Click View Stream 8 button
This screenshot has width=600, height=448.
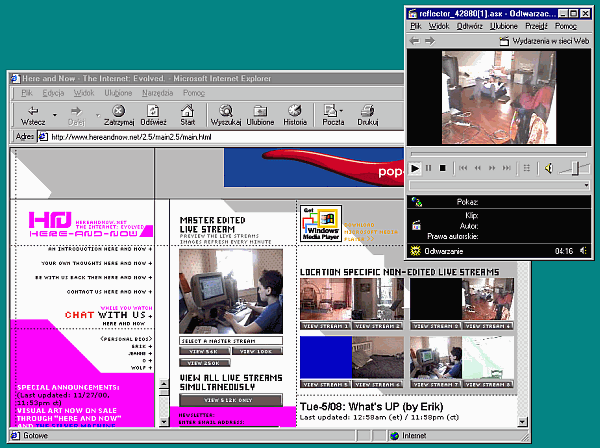[488, 384]
